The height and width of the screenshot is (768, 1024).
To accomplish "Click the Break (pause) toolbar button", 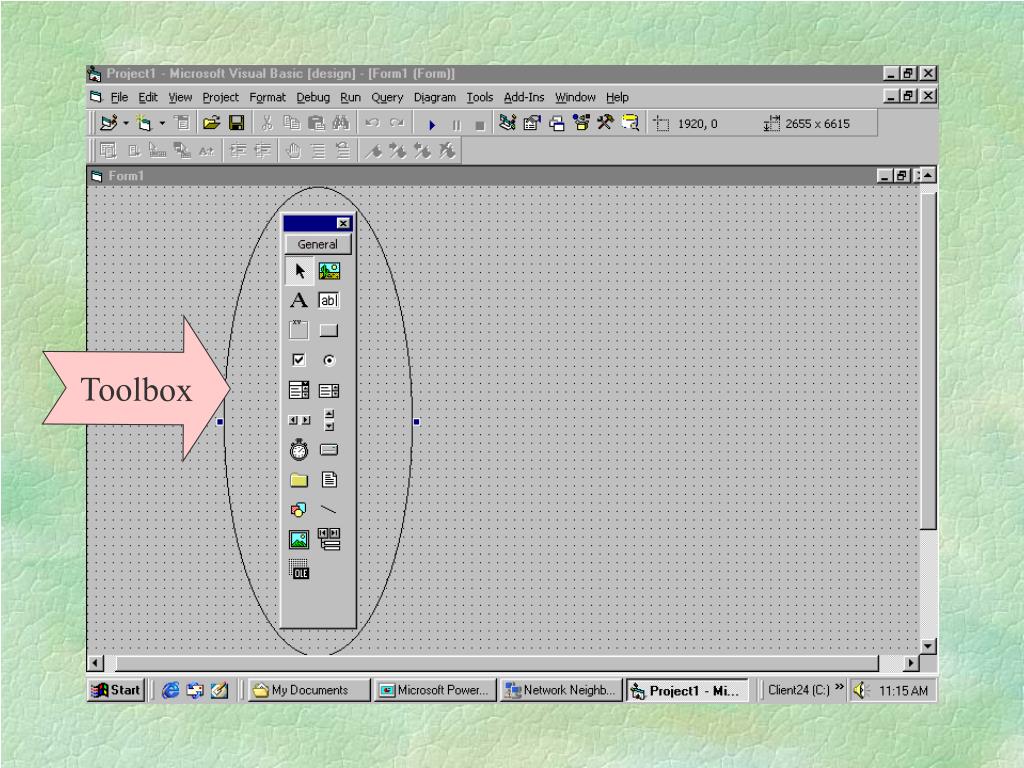I will [456, 125].
